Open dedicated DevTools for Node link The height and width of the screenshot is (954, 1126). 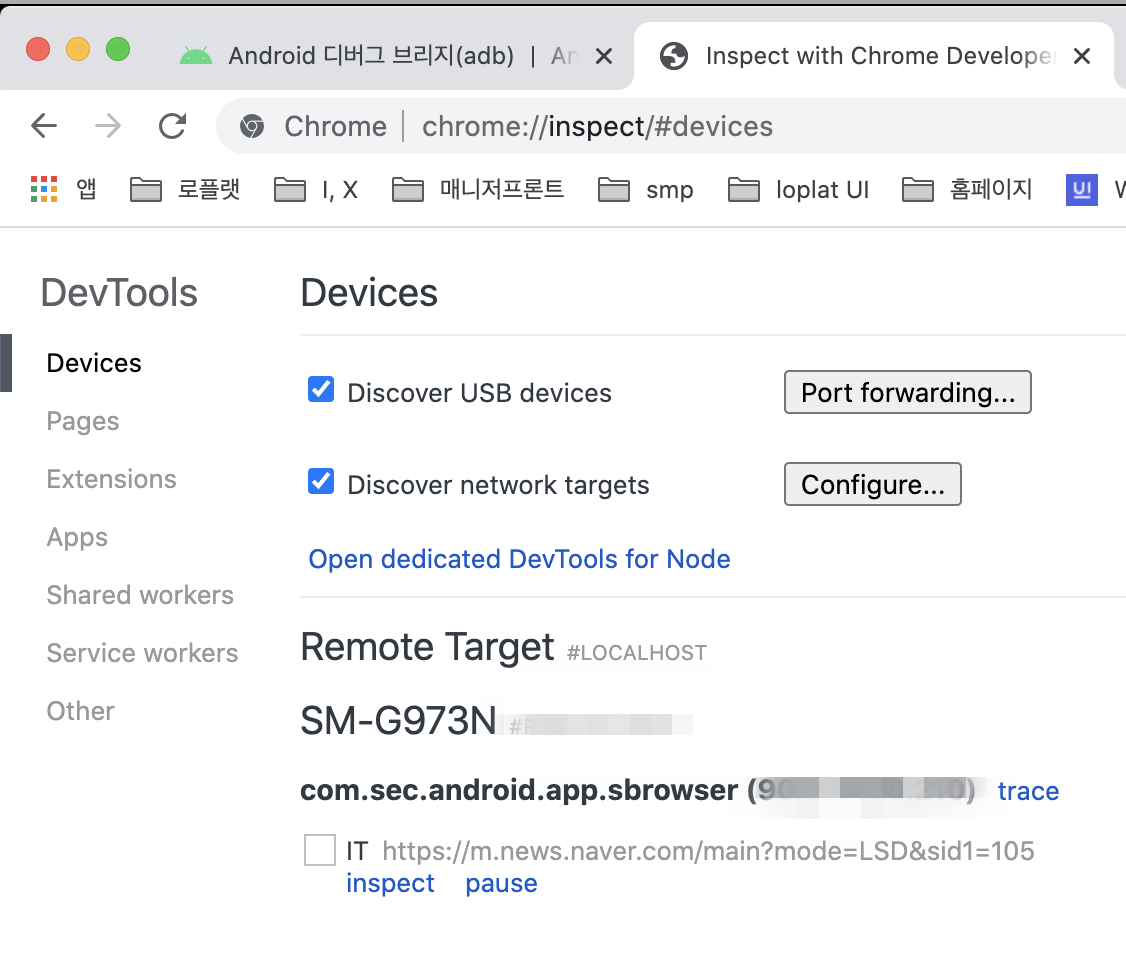click(x=519, y=559)
